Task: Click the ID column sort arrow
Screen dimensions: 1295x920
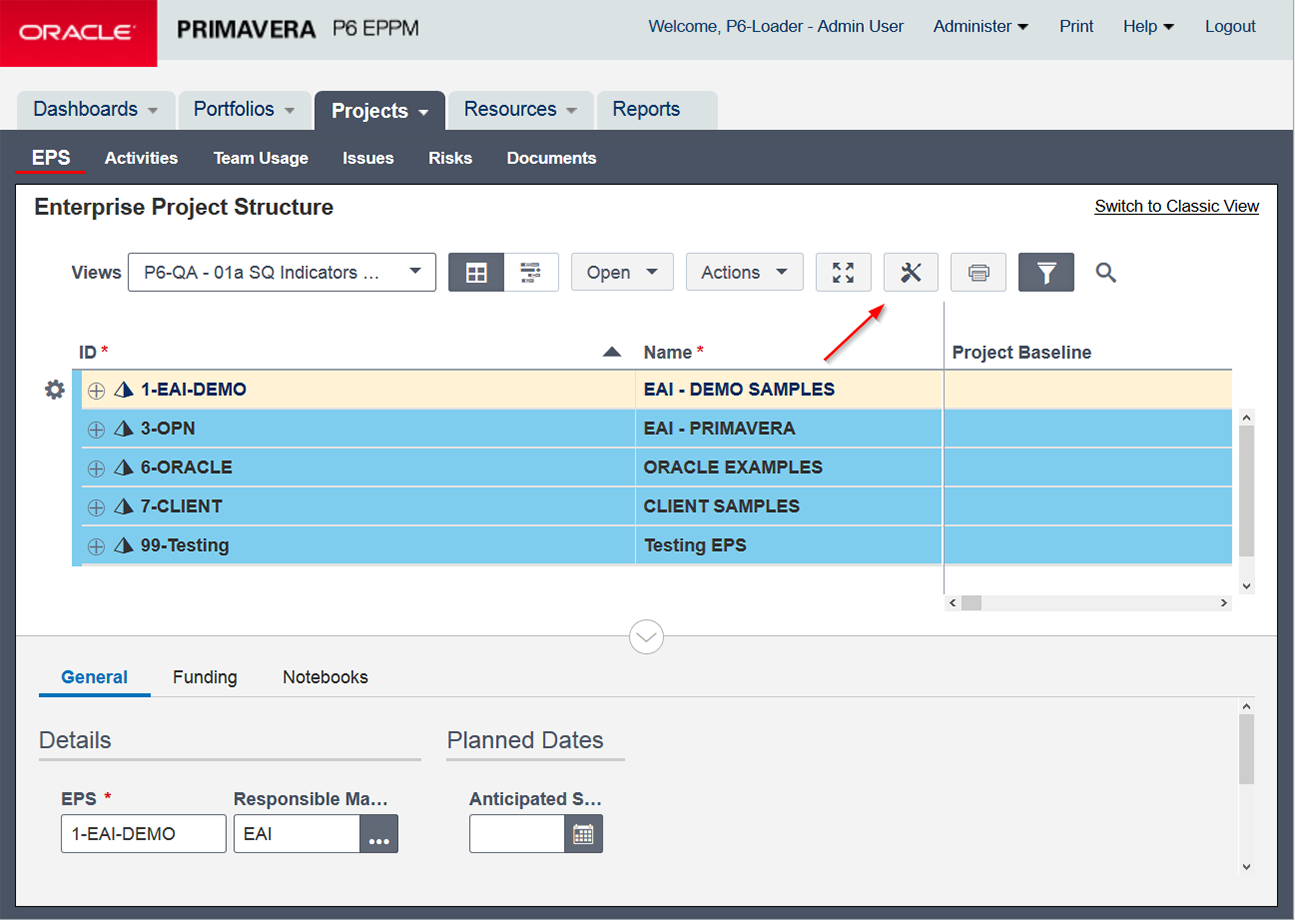Action: (x=612, y=352)
